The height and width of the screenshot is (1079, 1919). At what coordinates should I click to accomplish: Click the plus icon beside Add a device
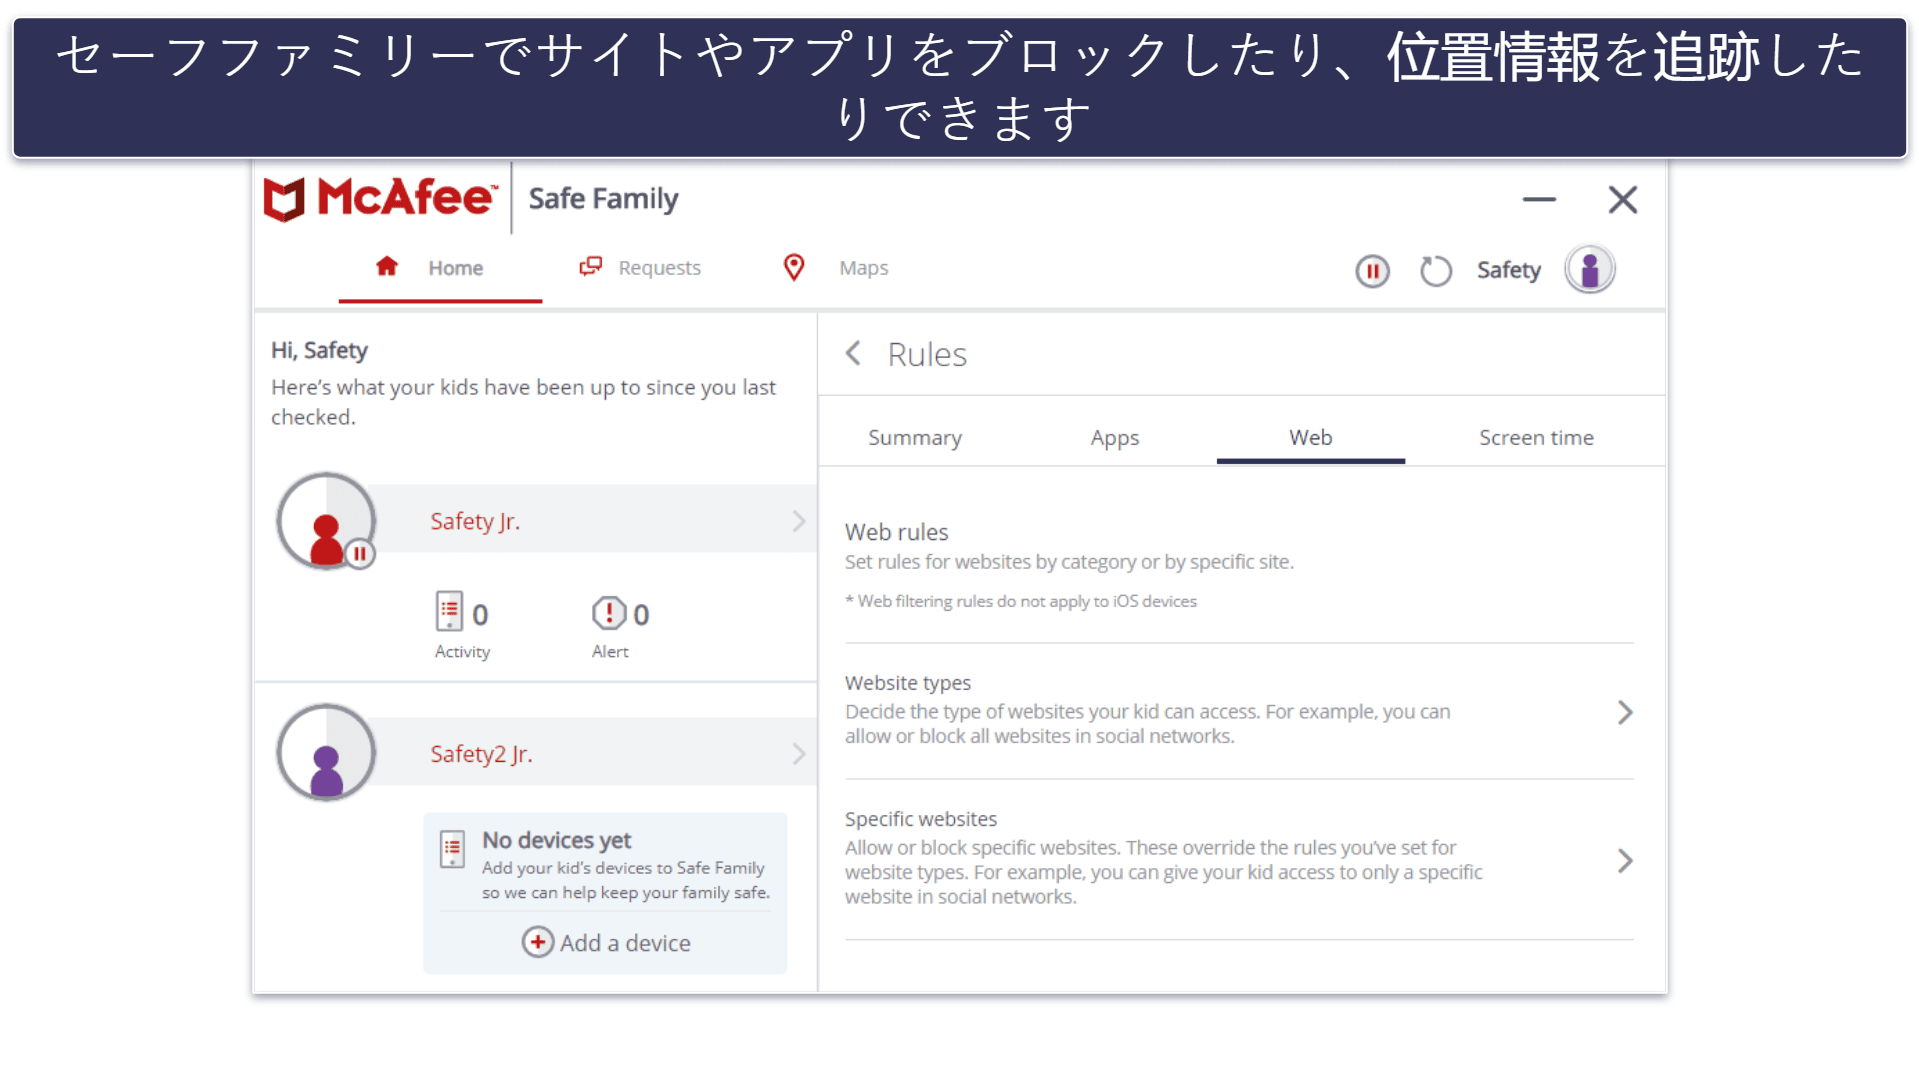538,942
